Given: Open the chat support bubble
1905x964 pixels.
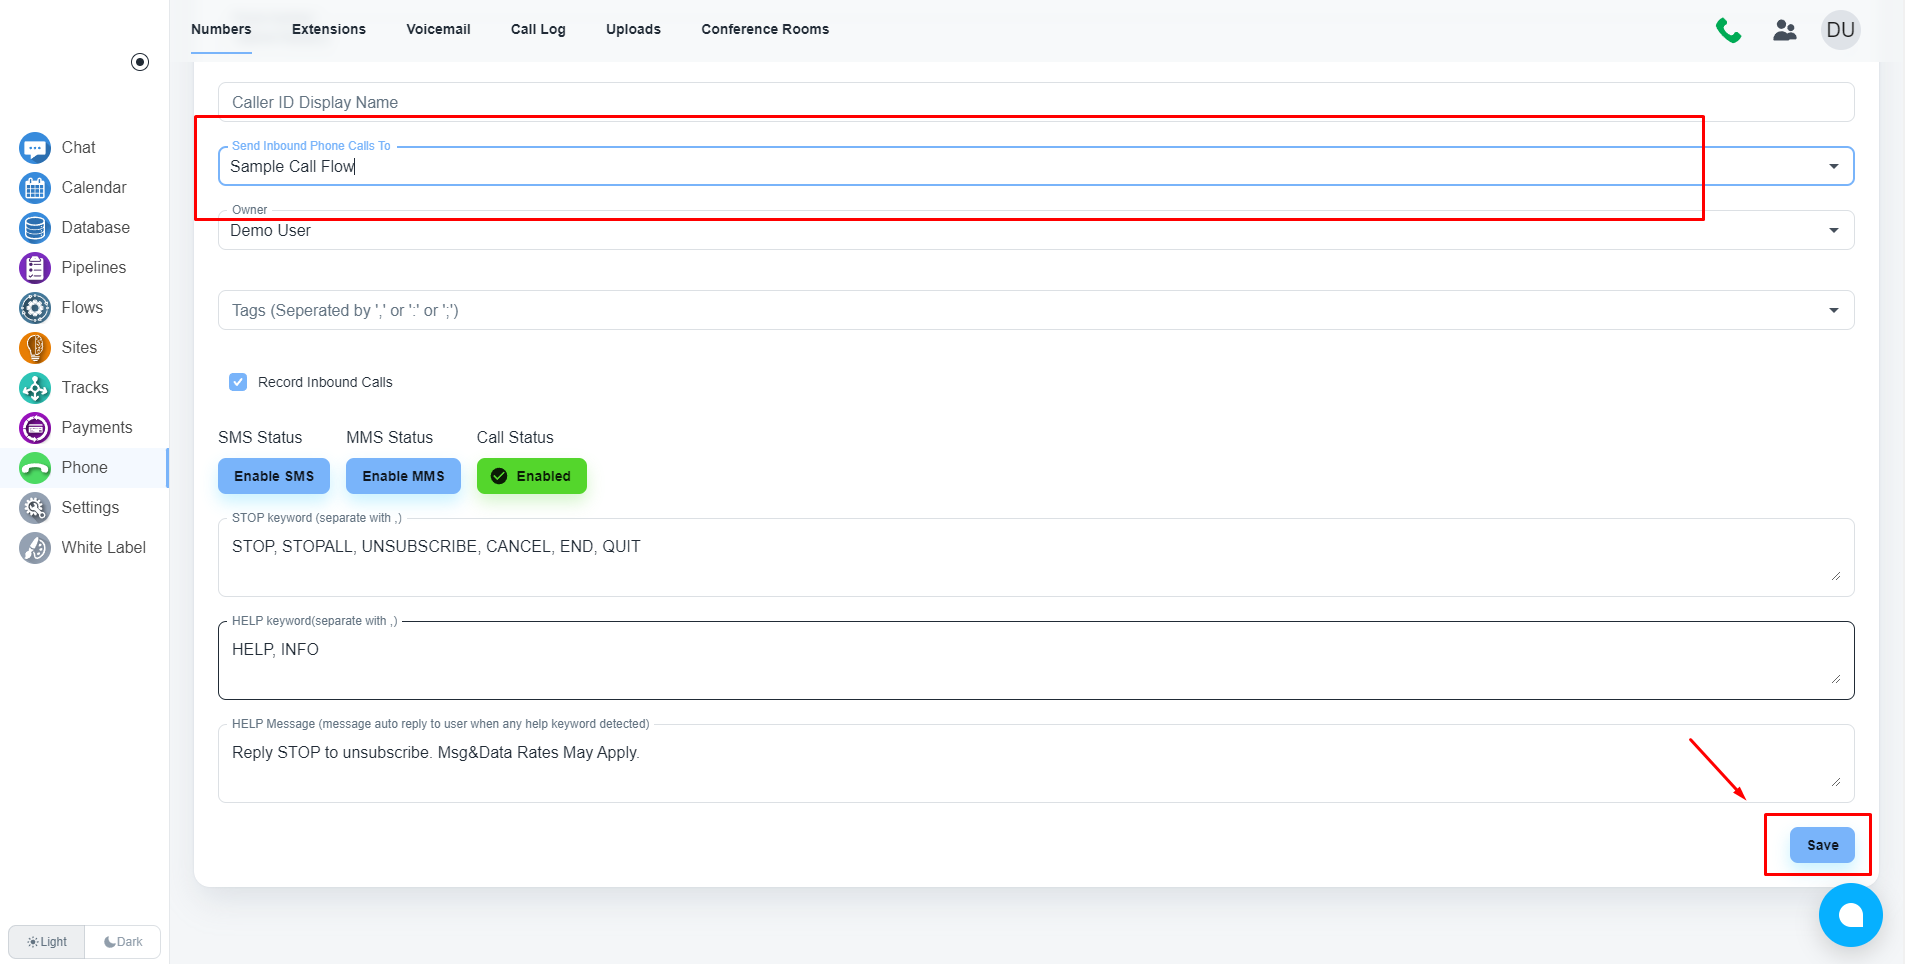Looking at the screenshot, I should 1850,914.
